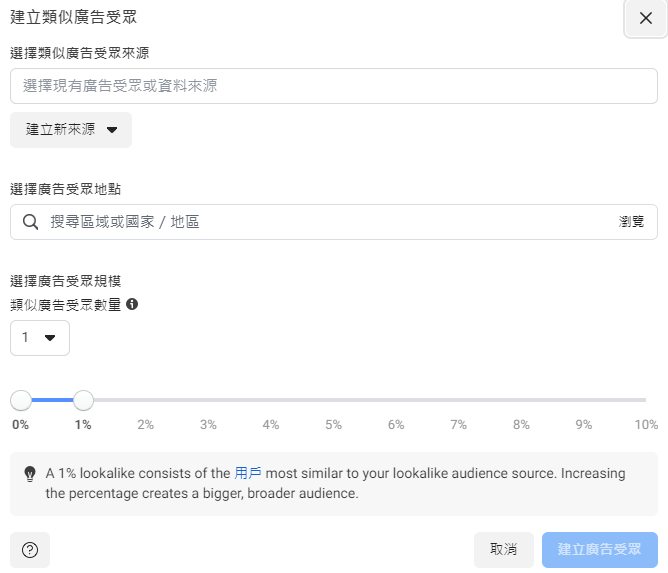This screenshot has width=668, height=573.
Task: Focus the 搜尋區域或國家 / 地區 search box
Action: [x=334, y=222]
